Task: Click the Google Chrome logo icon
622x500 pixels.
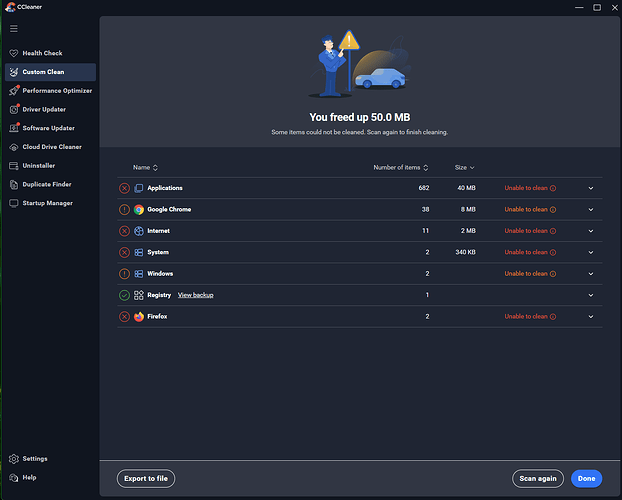Action: click(x=139, y=210)
